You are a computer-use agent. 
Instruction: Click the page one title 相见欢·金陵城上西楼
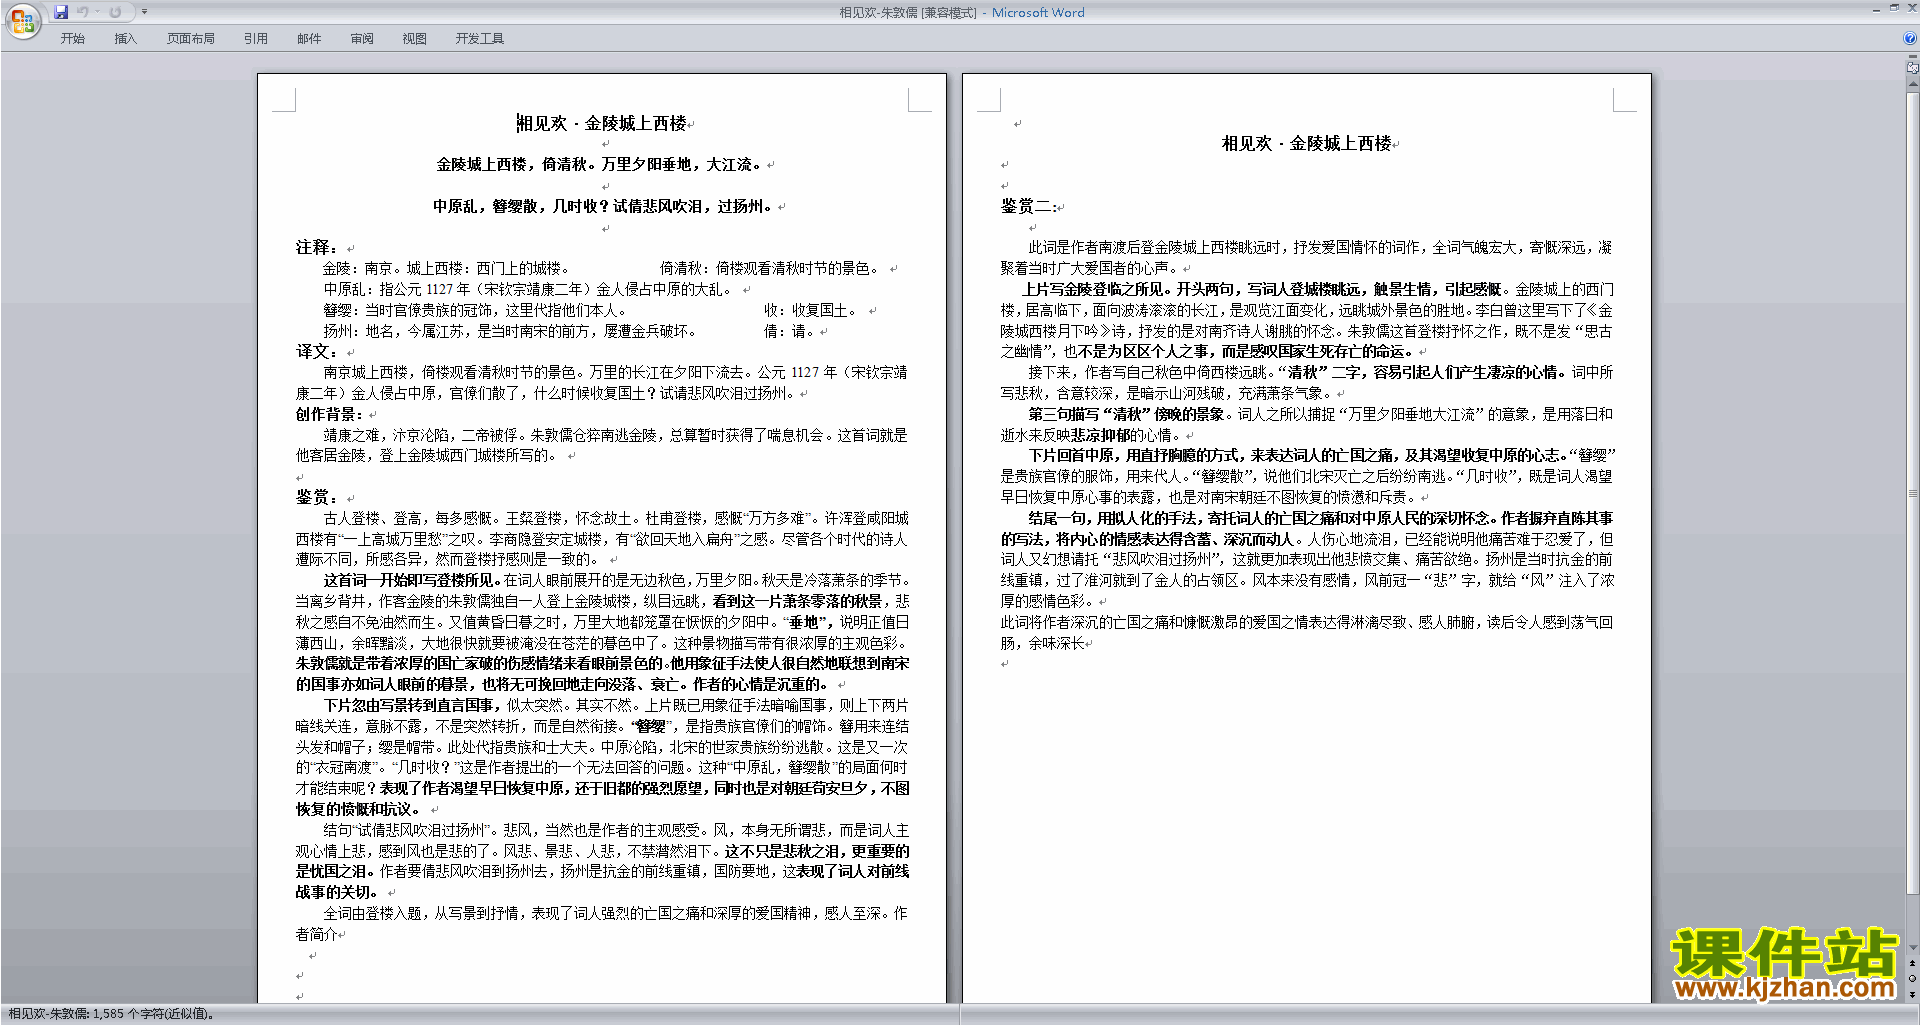[602, 123]
